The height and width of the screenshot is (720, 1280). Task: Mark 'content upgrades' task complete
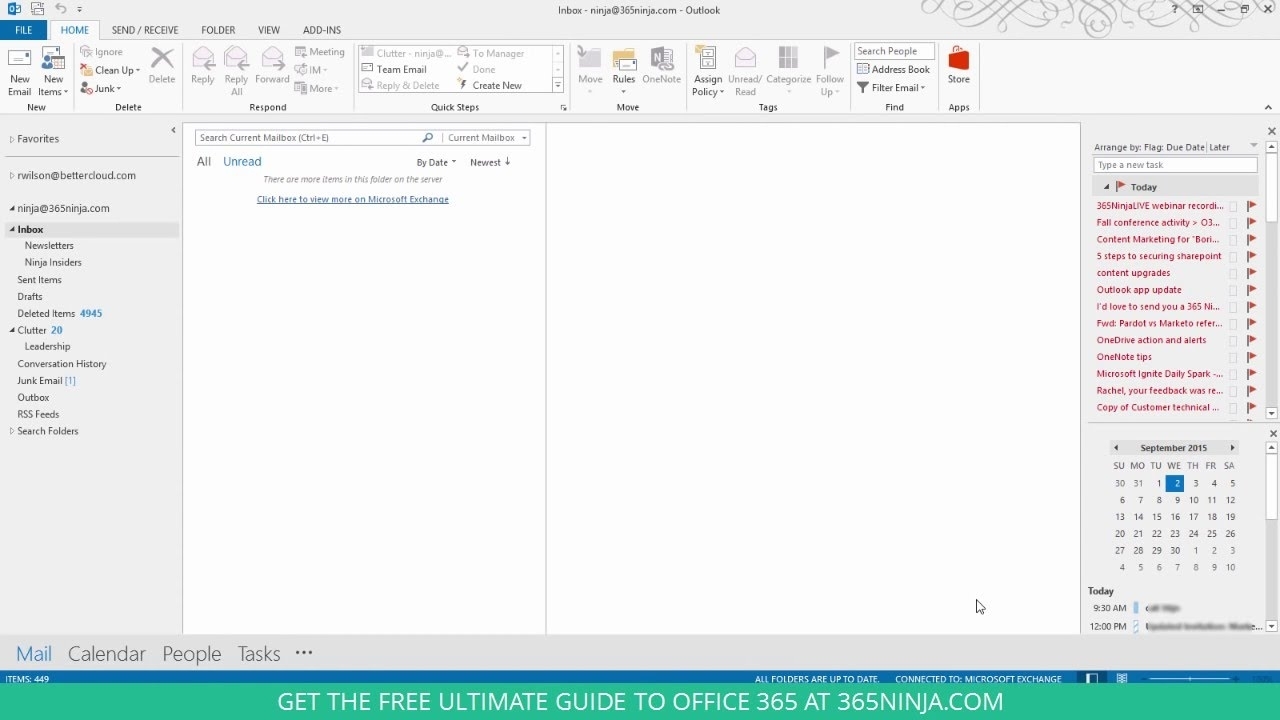pos(1233,273)
